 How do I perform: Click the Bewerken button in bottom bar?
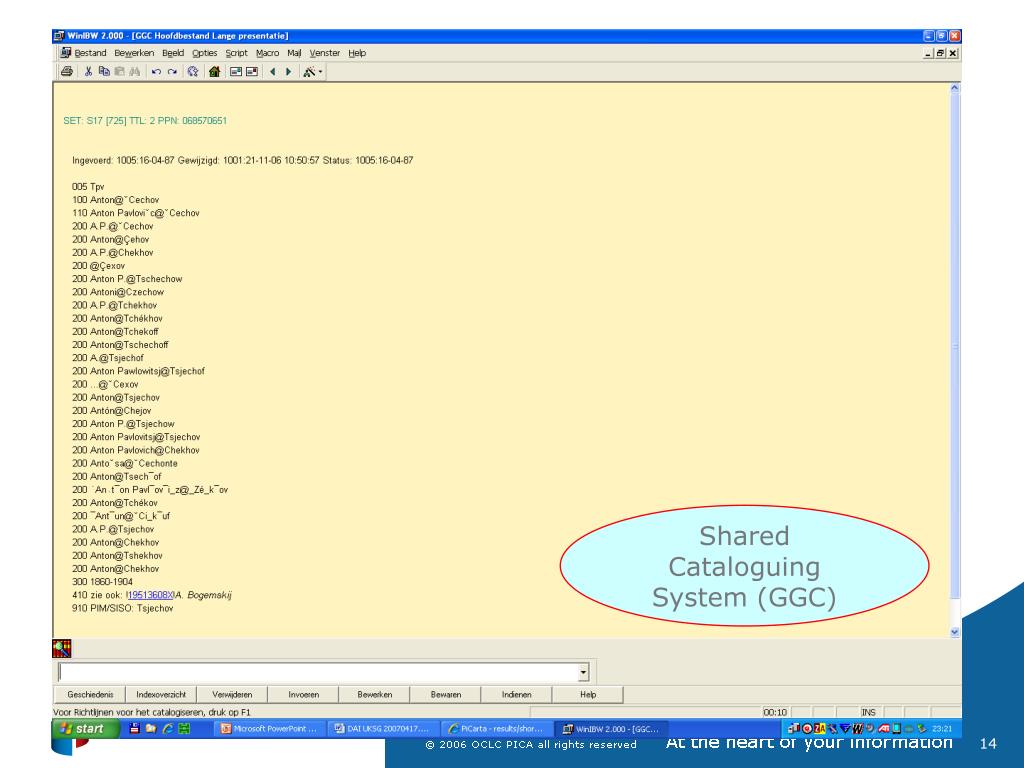(375, 695)
